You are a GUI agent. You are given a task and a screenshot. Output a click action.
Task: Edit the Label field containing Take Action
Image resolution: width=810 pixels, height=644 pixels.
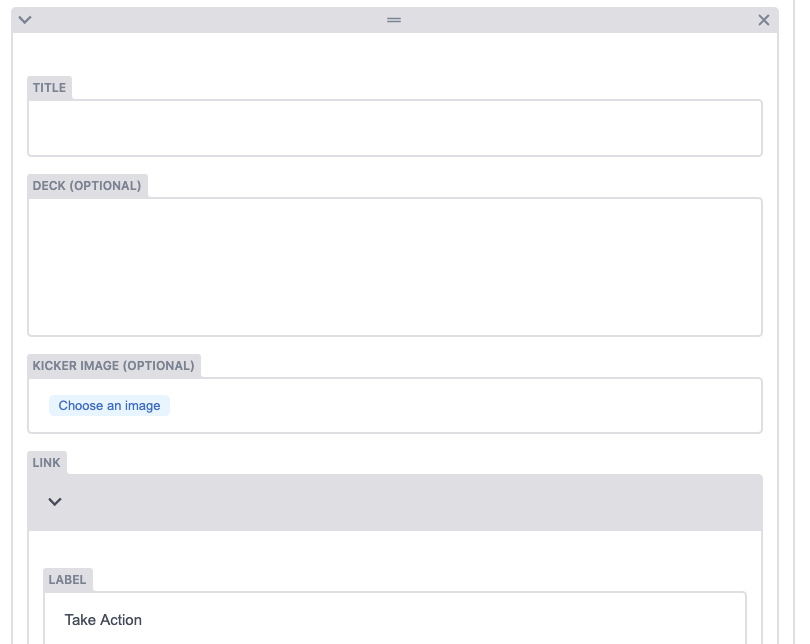pos(395,619)
